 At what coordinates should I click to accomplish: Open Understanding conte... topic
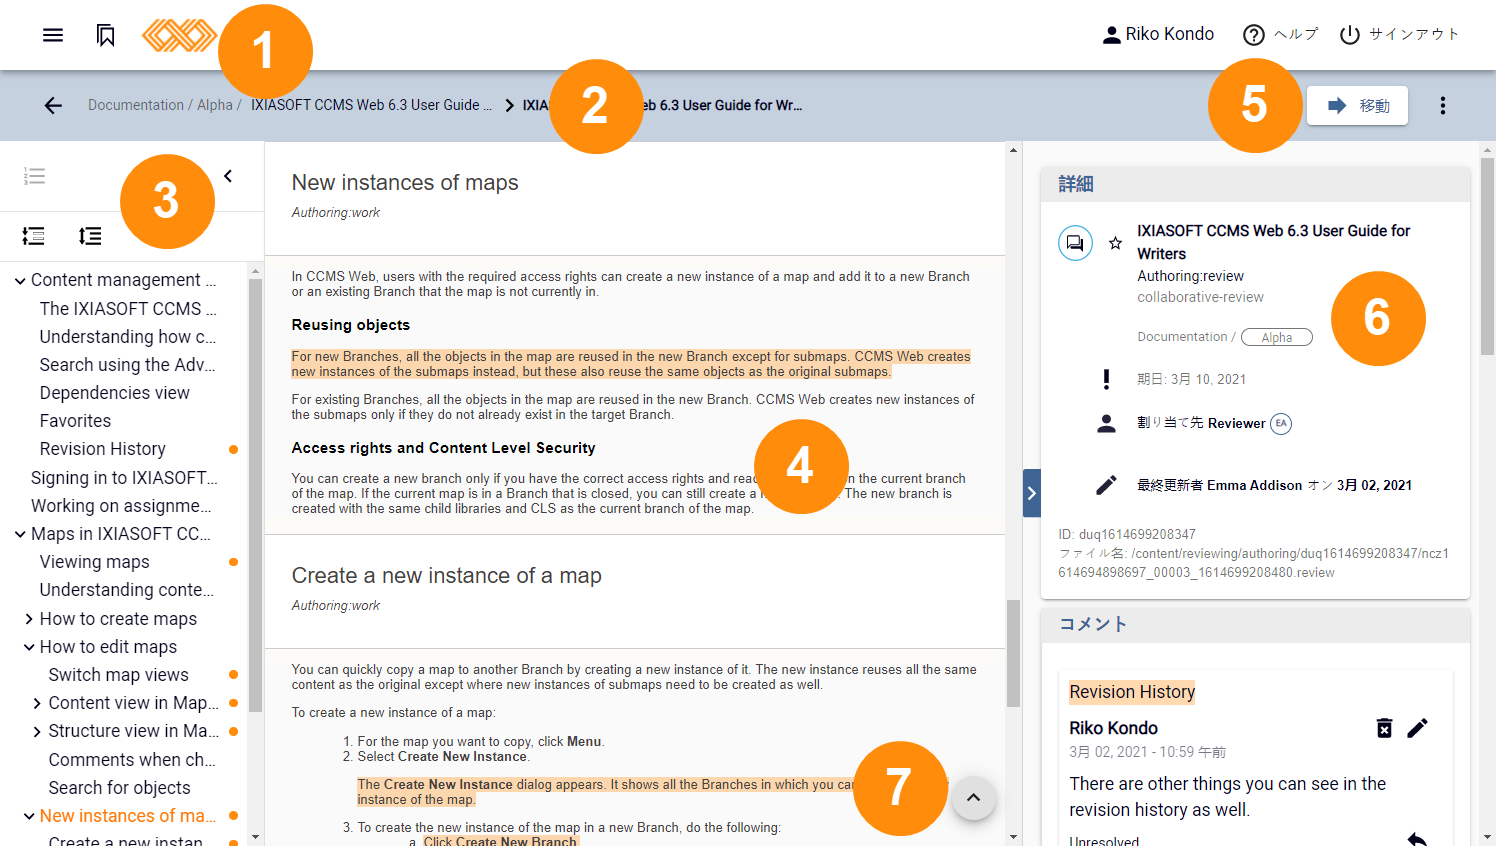coord(126,590)
